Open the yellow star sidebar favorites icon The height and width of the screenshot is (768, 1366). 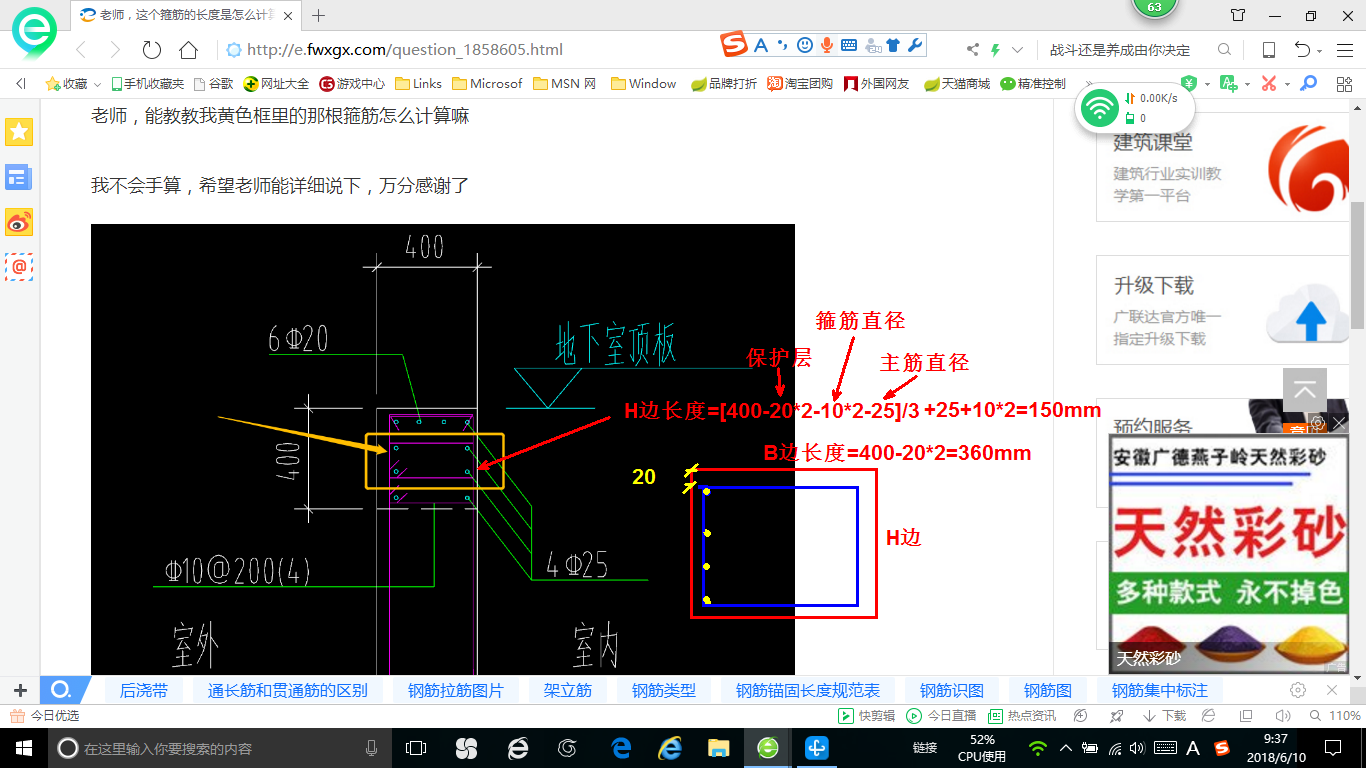[x=19, y=131]
